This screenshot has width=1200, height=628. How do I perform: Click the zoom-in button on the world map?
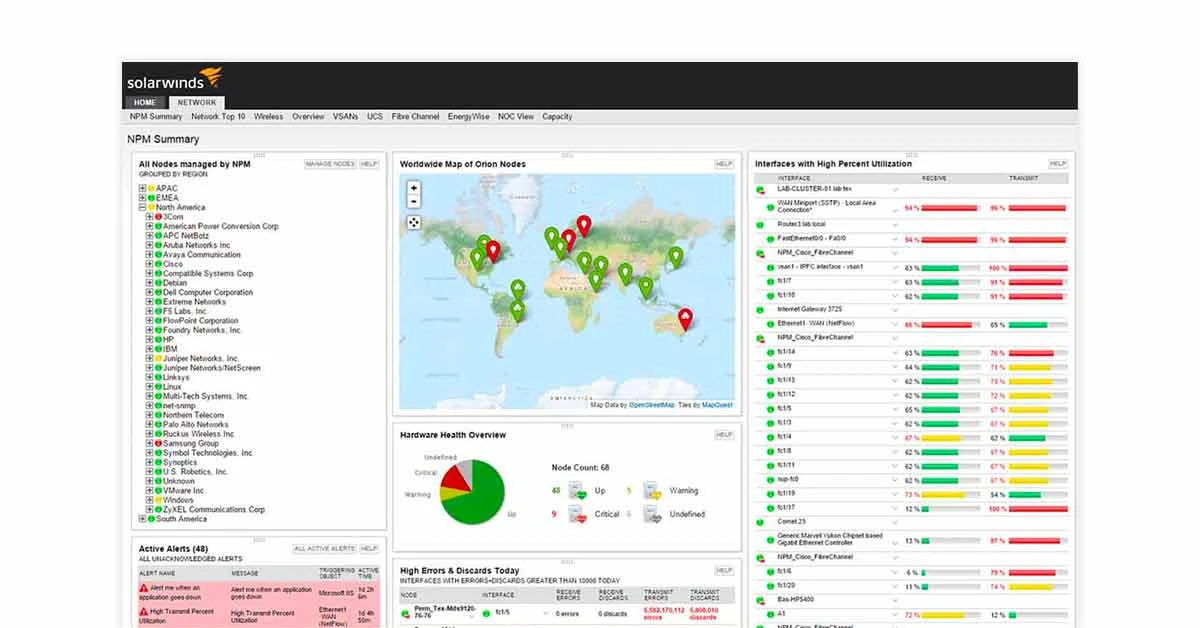(413, 188)
